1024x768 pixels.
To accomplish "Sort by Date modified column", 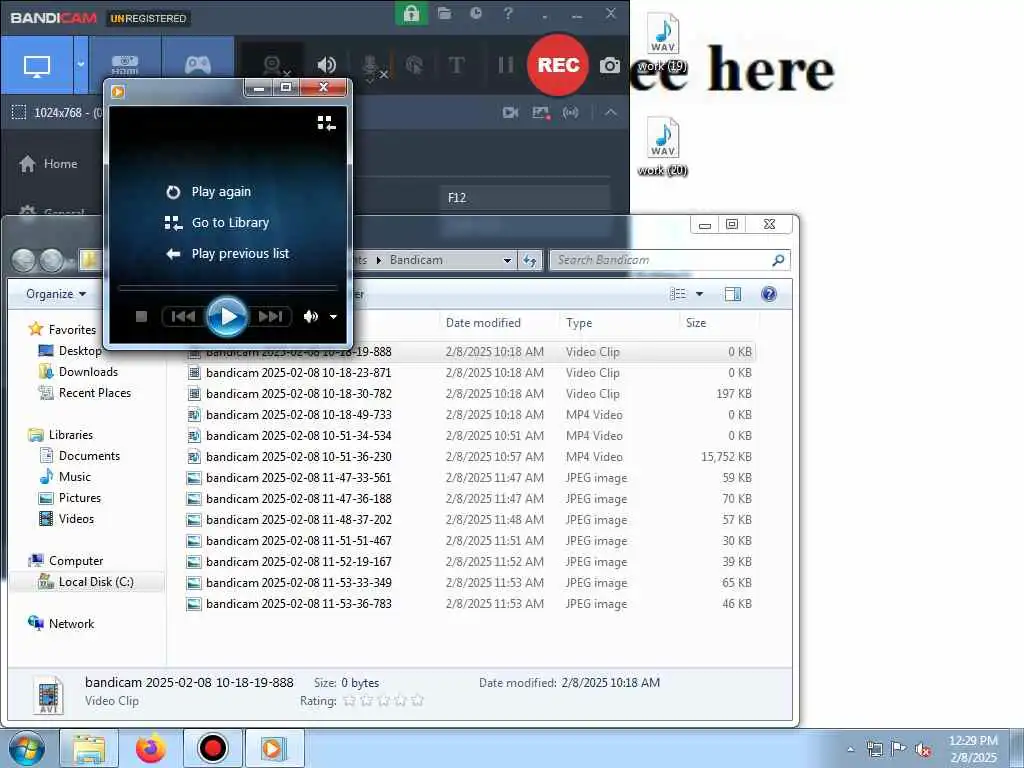I will pos(500,323).
